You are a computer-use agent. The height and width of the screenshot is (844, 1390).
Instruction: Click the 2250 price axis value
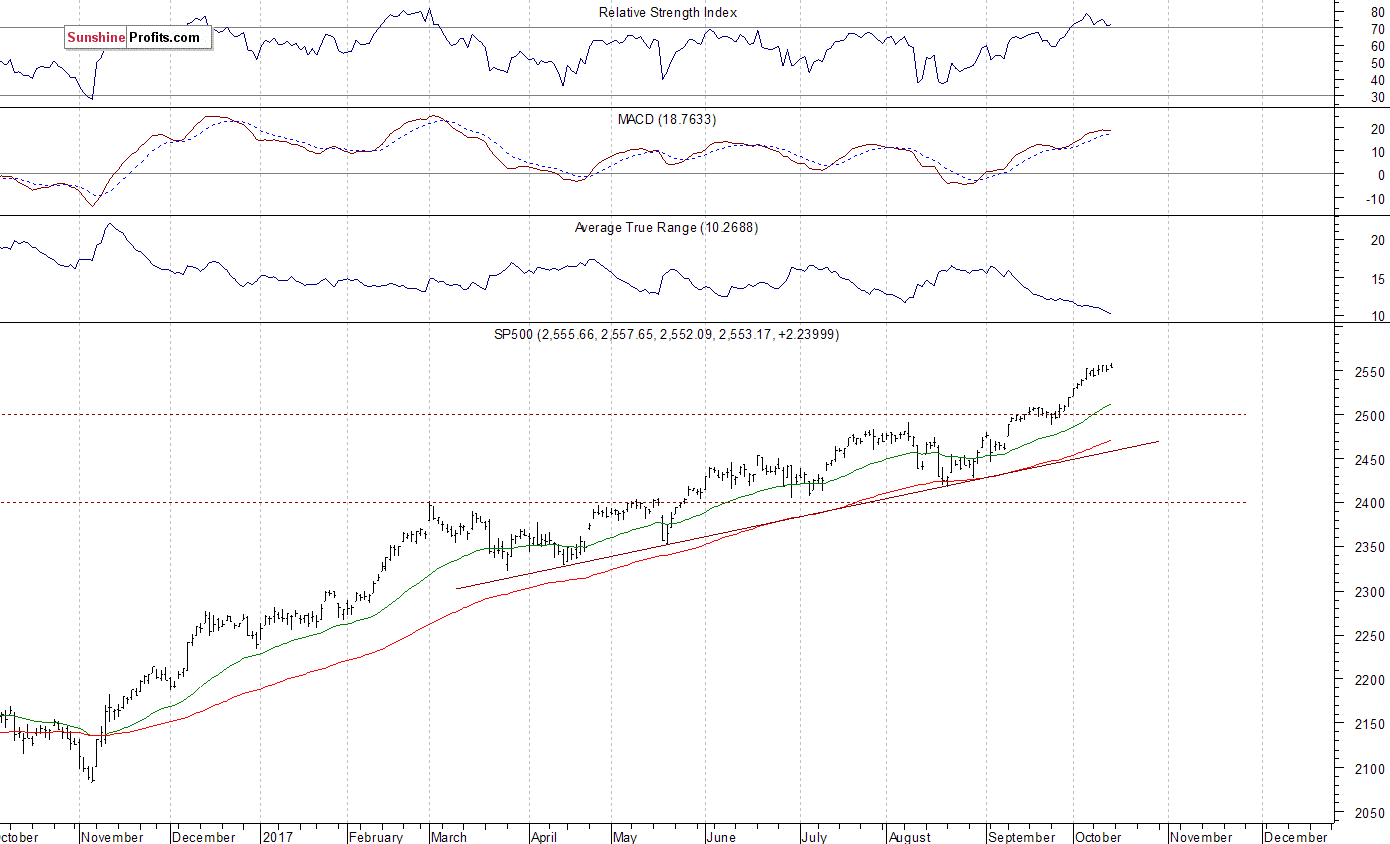point(1370,636)
